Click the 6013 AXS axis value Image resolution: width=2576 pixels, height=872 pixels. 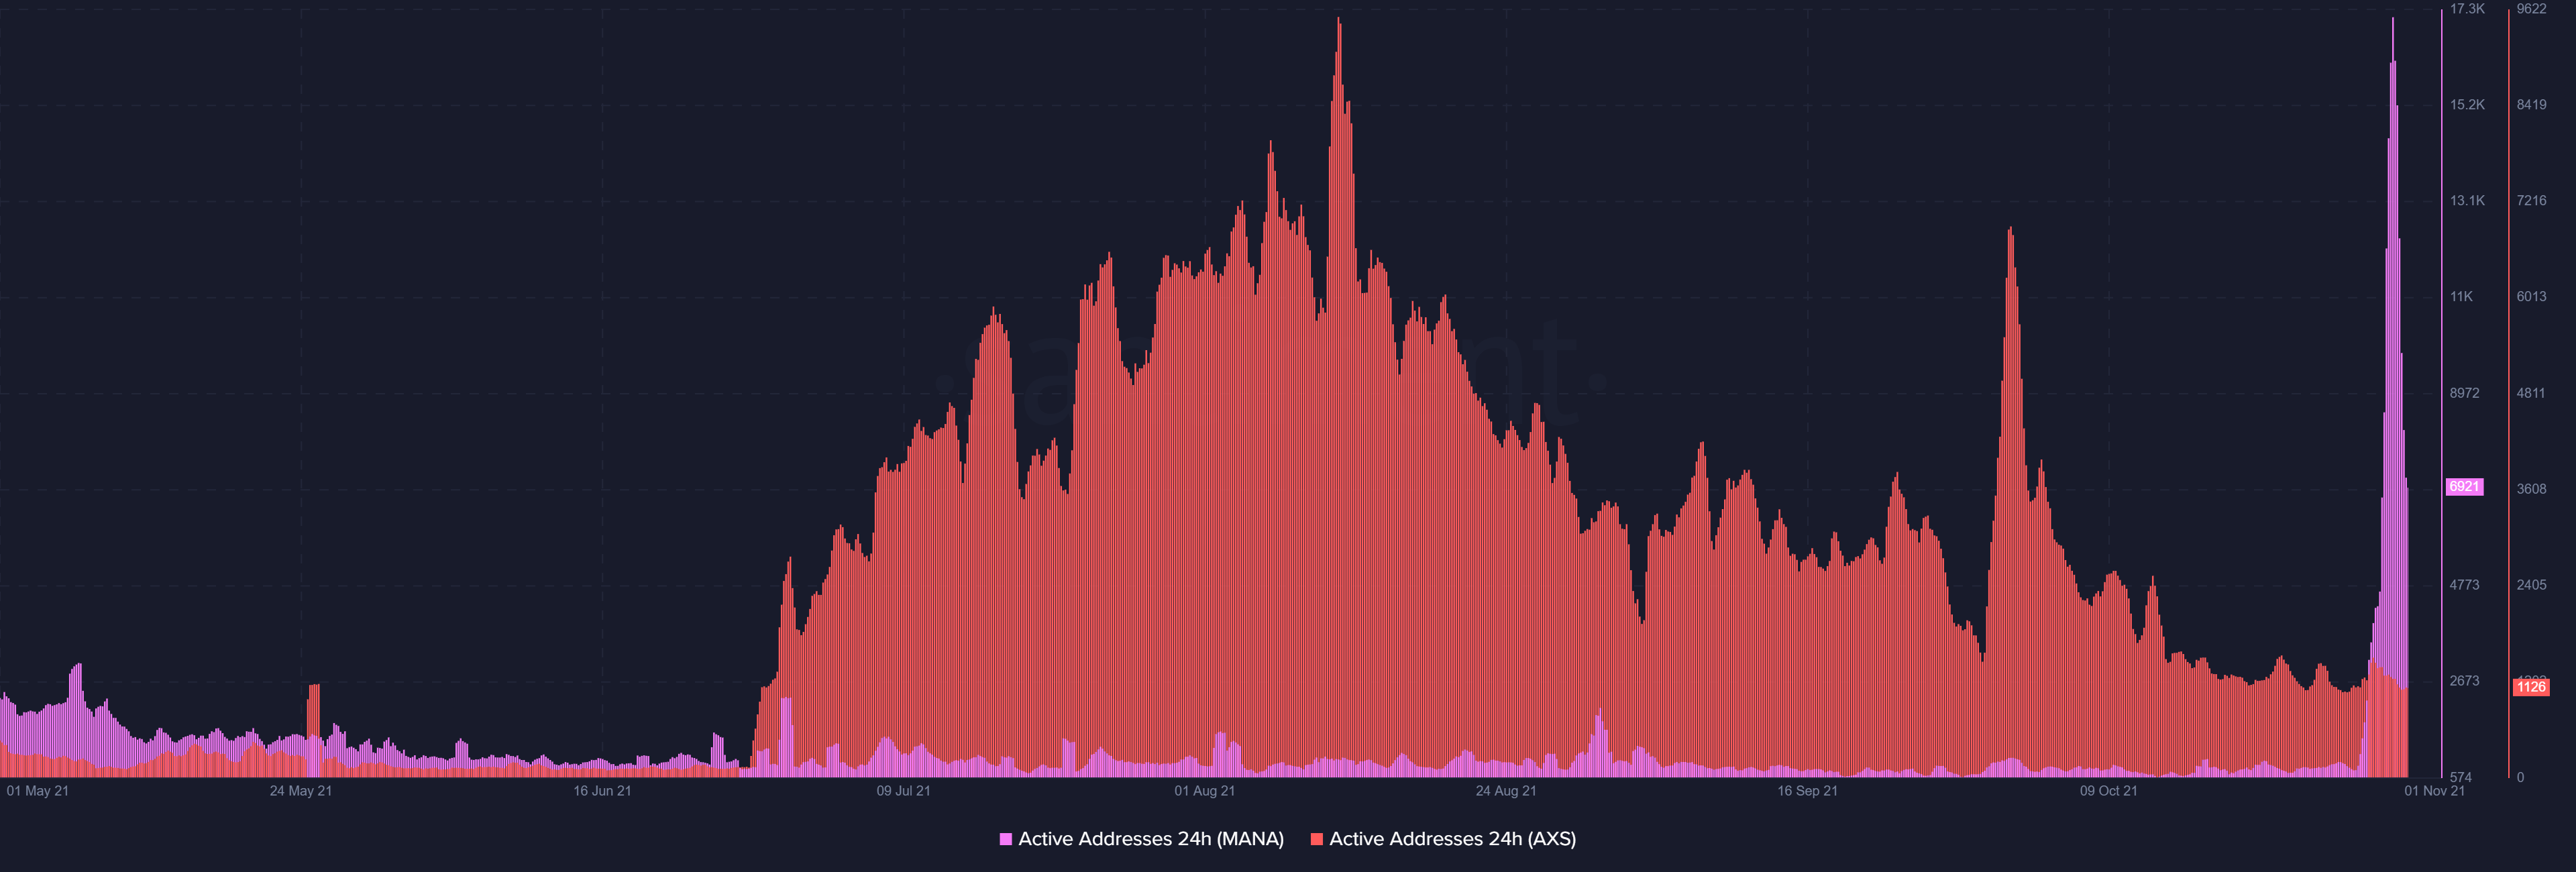pos(2532,297)
